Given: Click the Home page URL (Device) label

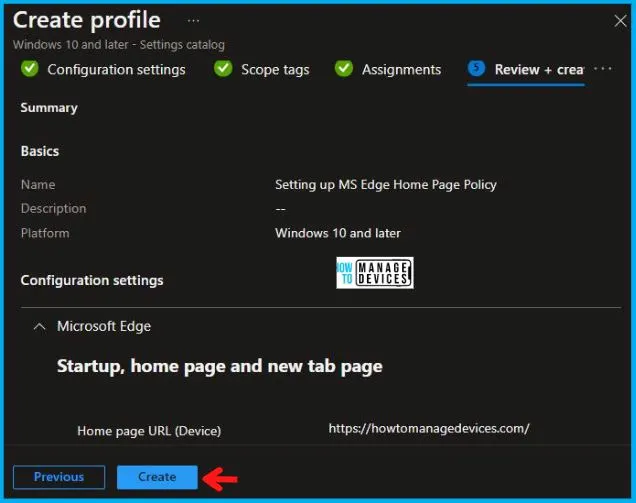Looking at the screenshot, I should pos(149,431).
